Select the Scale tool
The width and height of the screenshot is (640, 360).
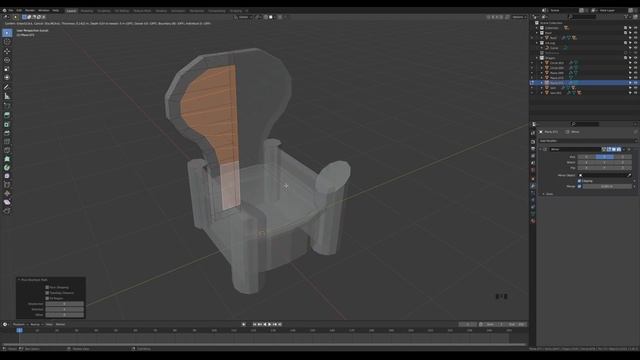click(7, 69)
